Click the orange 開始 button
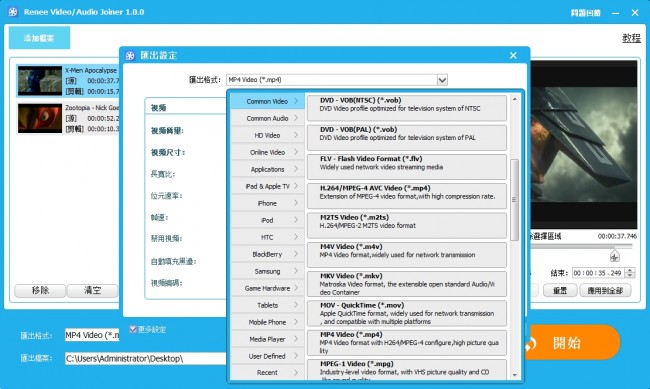650x389 pixels. (x=572, y=343)
